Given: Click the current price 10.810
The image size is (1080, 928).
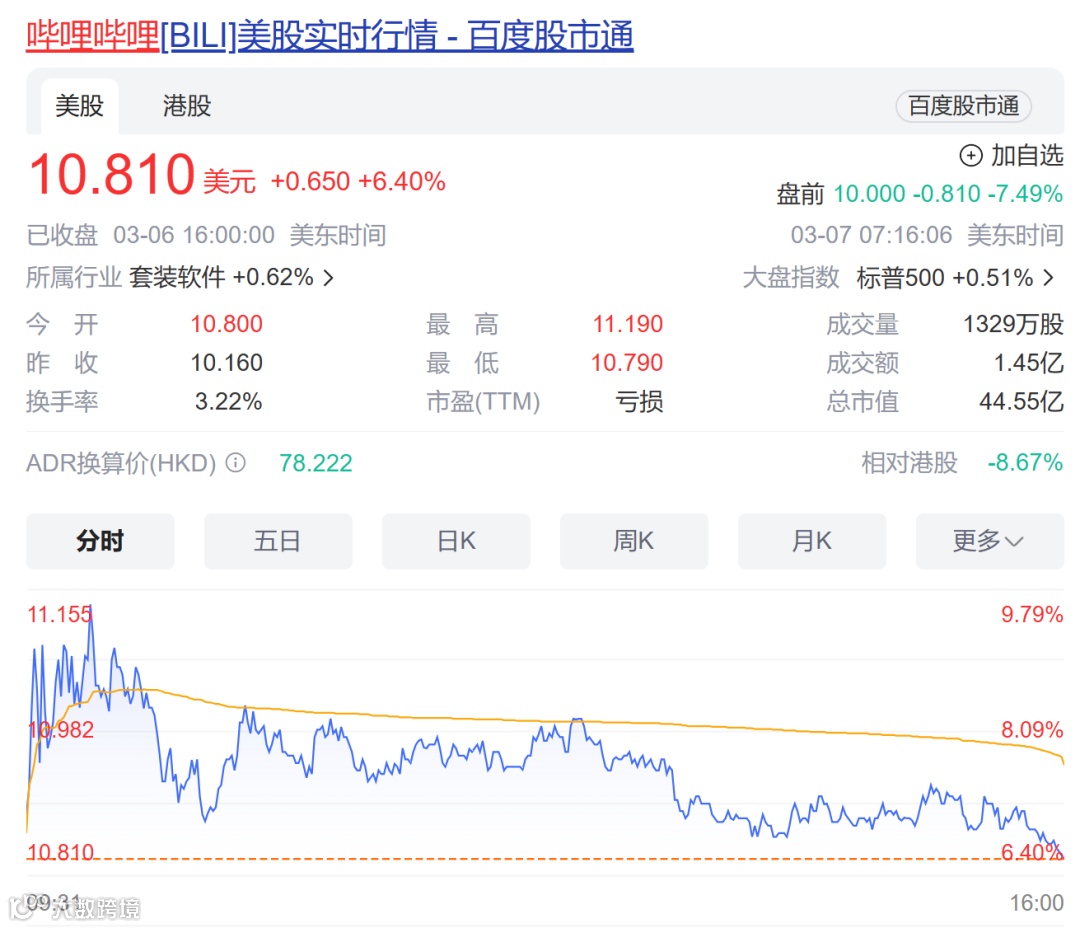Looking at the screenshot, I should click(112, 174).
